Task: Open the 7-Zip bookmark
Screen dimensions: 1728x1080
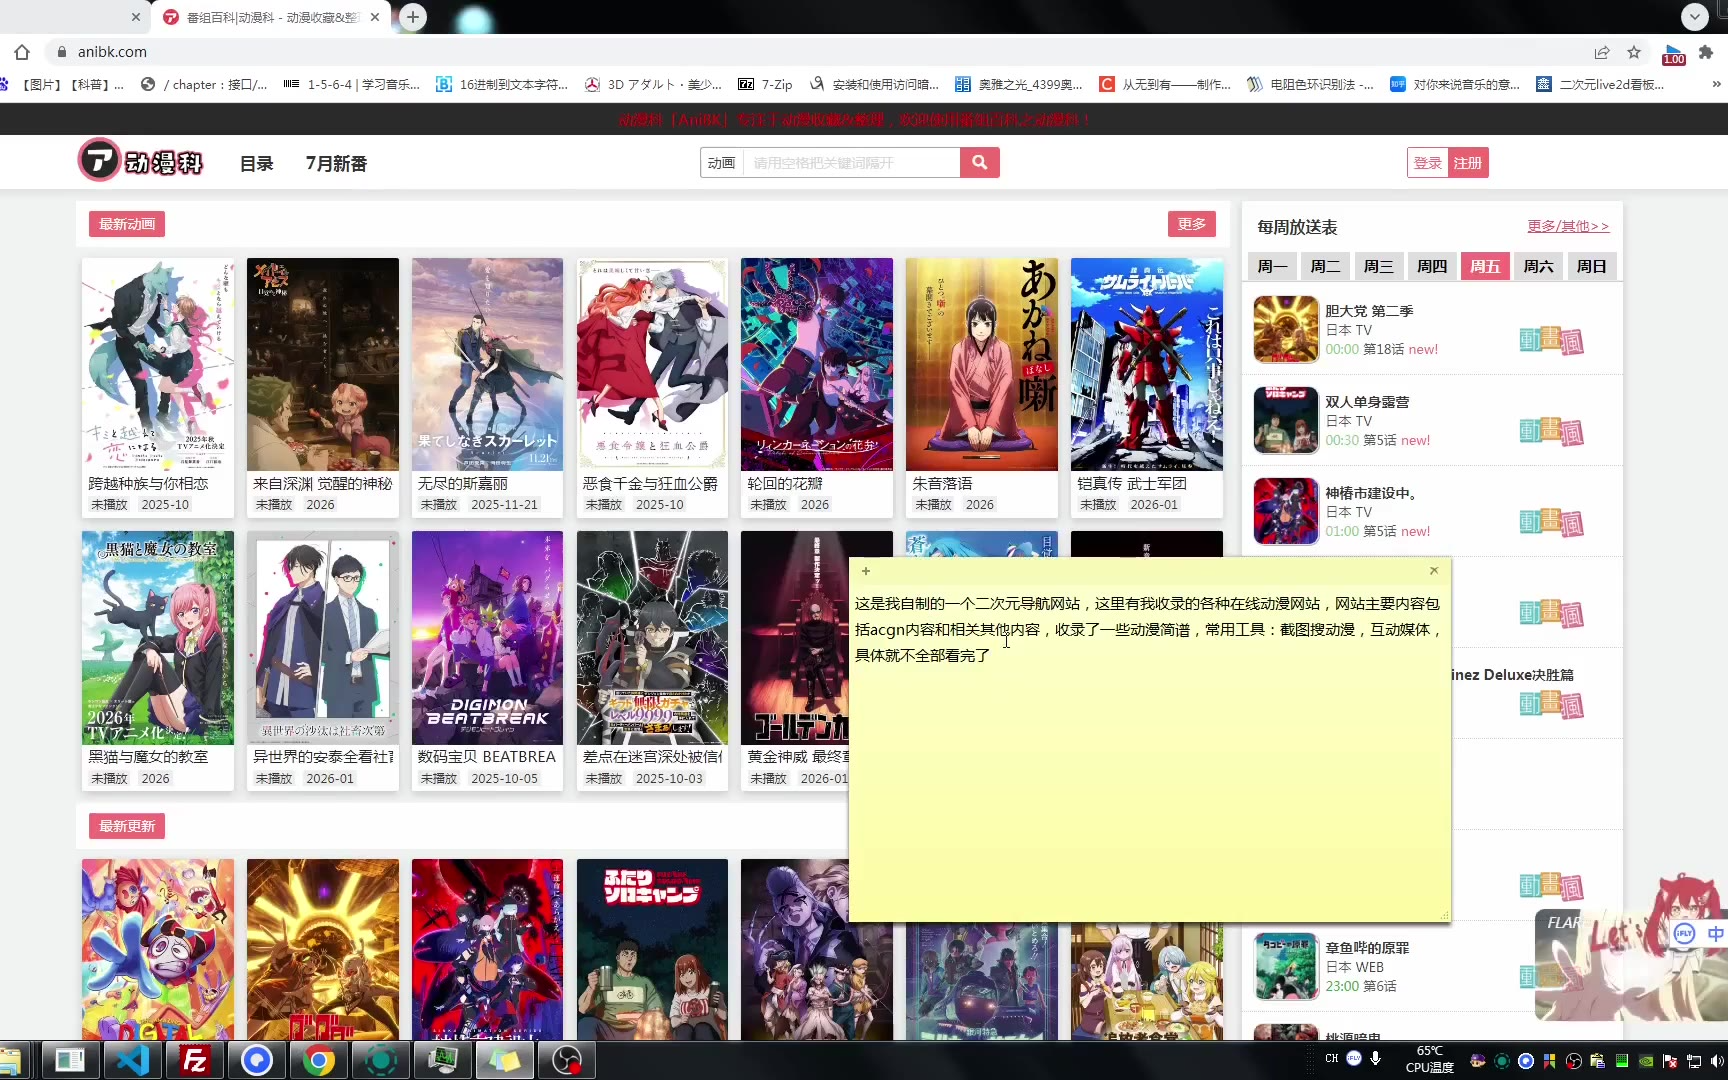Action: 765,85
